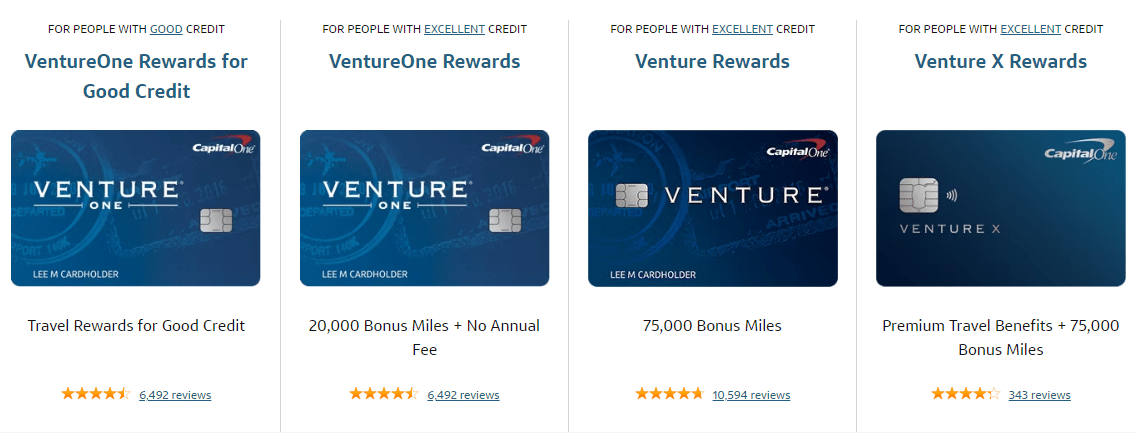The width and height of the screenshot is (1137, 433).
Task: Click the star rating beside 10,594 reviews
Action: click(x=669, y=394)
